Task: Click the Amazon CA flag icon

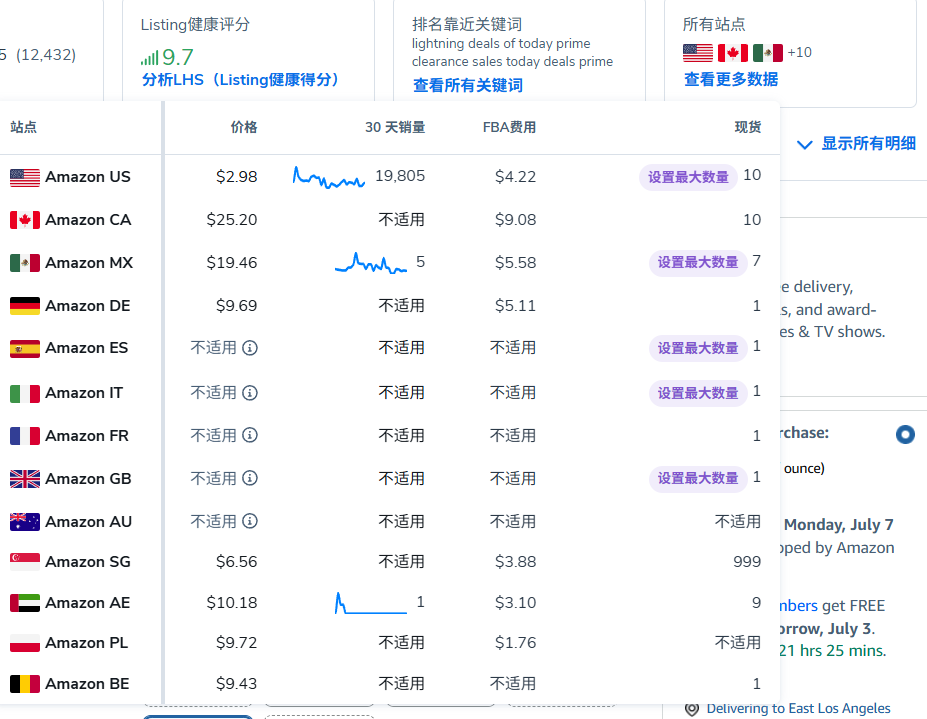Action: pyautogui.click(x=25, y=220)
